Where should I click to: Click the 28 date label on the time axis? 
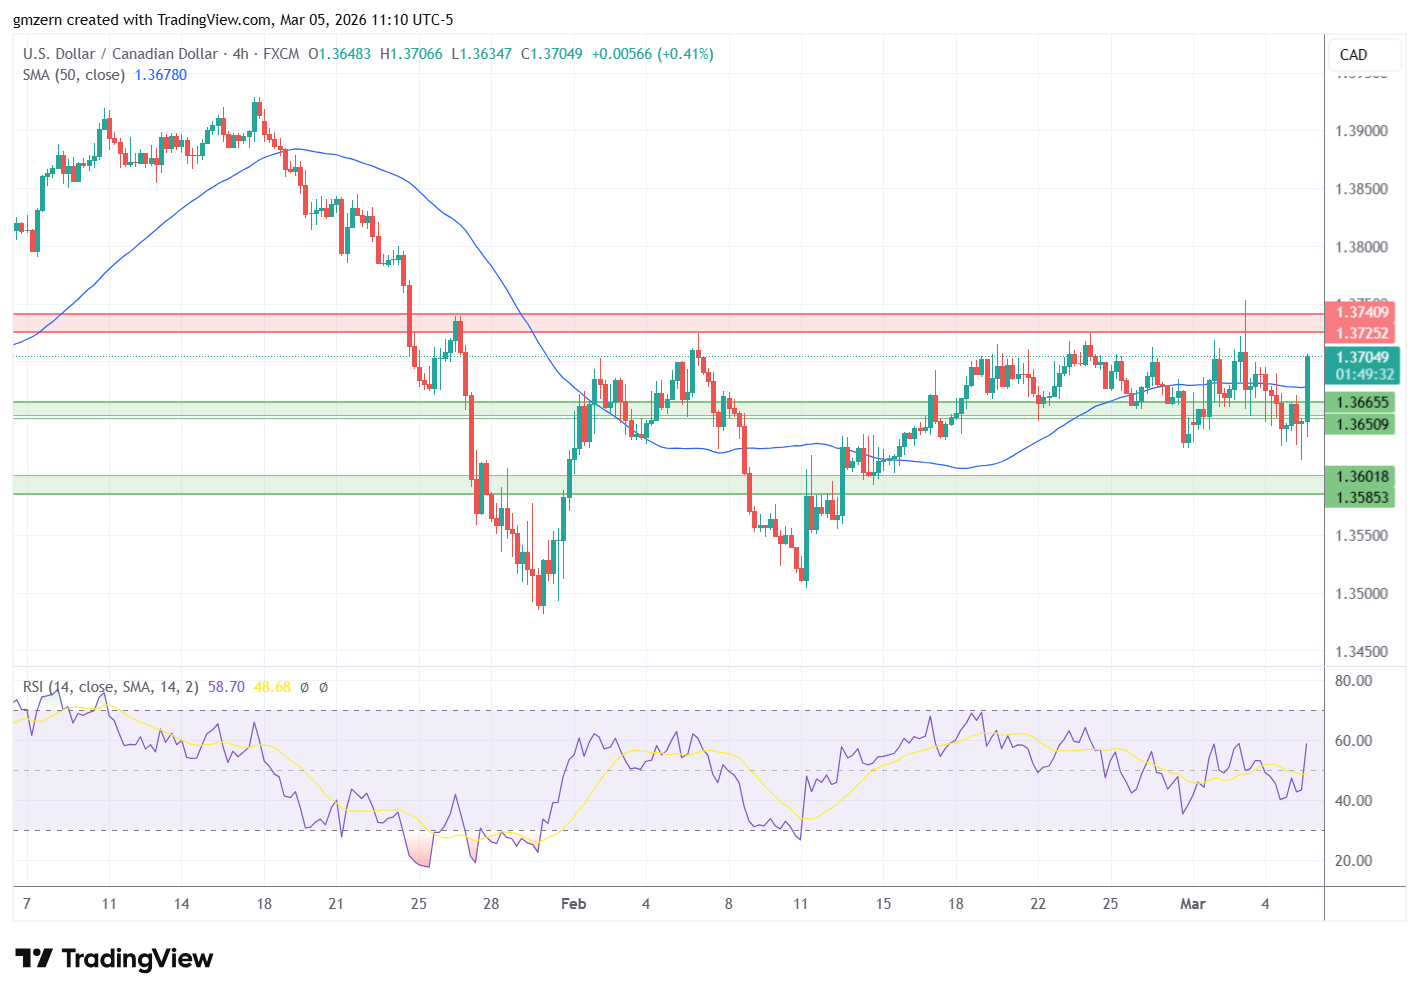pos(491,904)
